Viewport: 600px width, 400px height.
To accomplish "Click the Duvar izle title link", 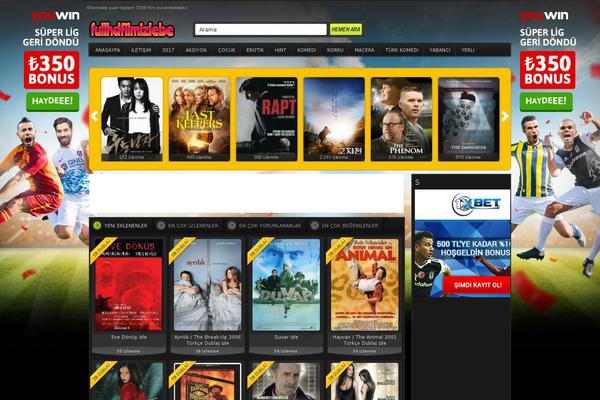I will point(286,337).
